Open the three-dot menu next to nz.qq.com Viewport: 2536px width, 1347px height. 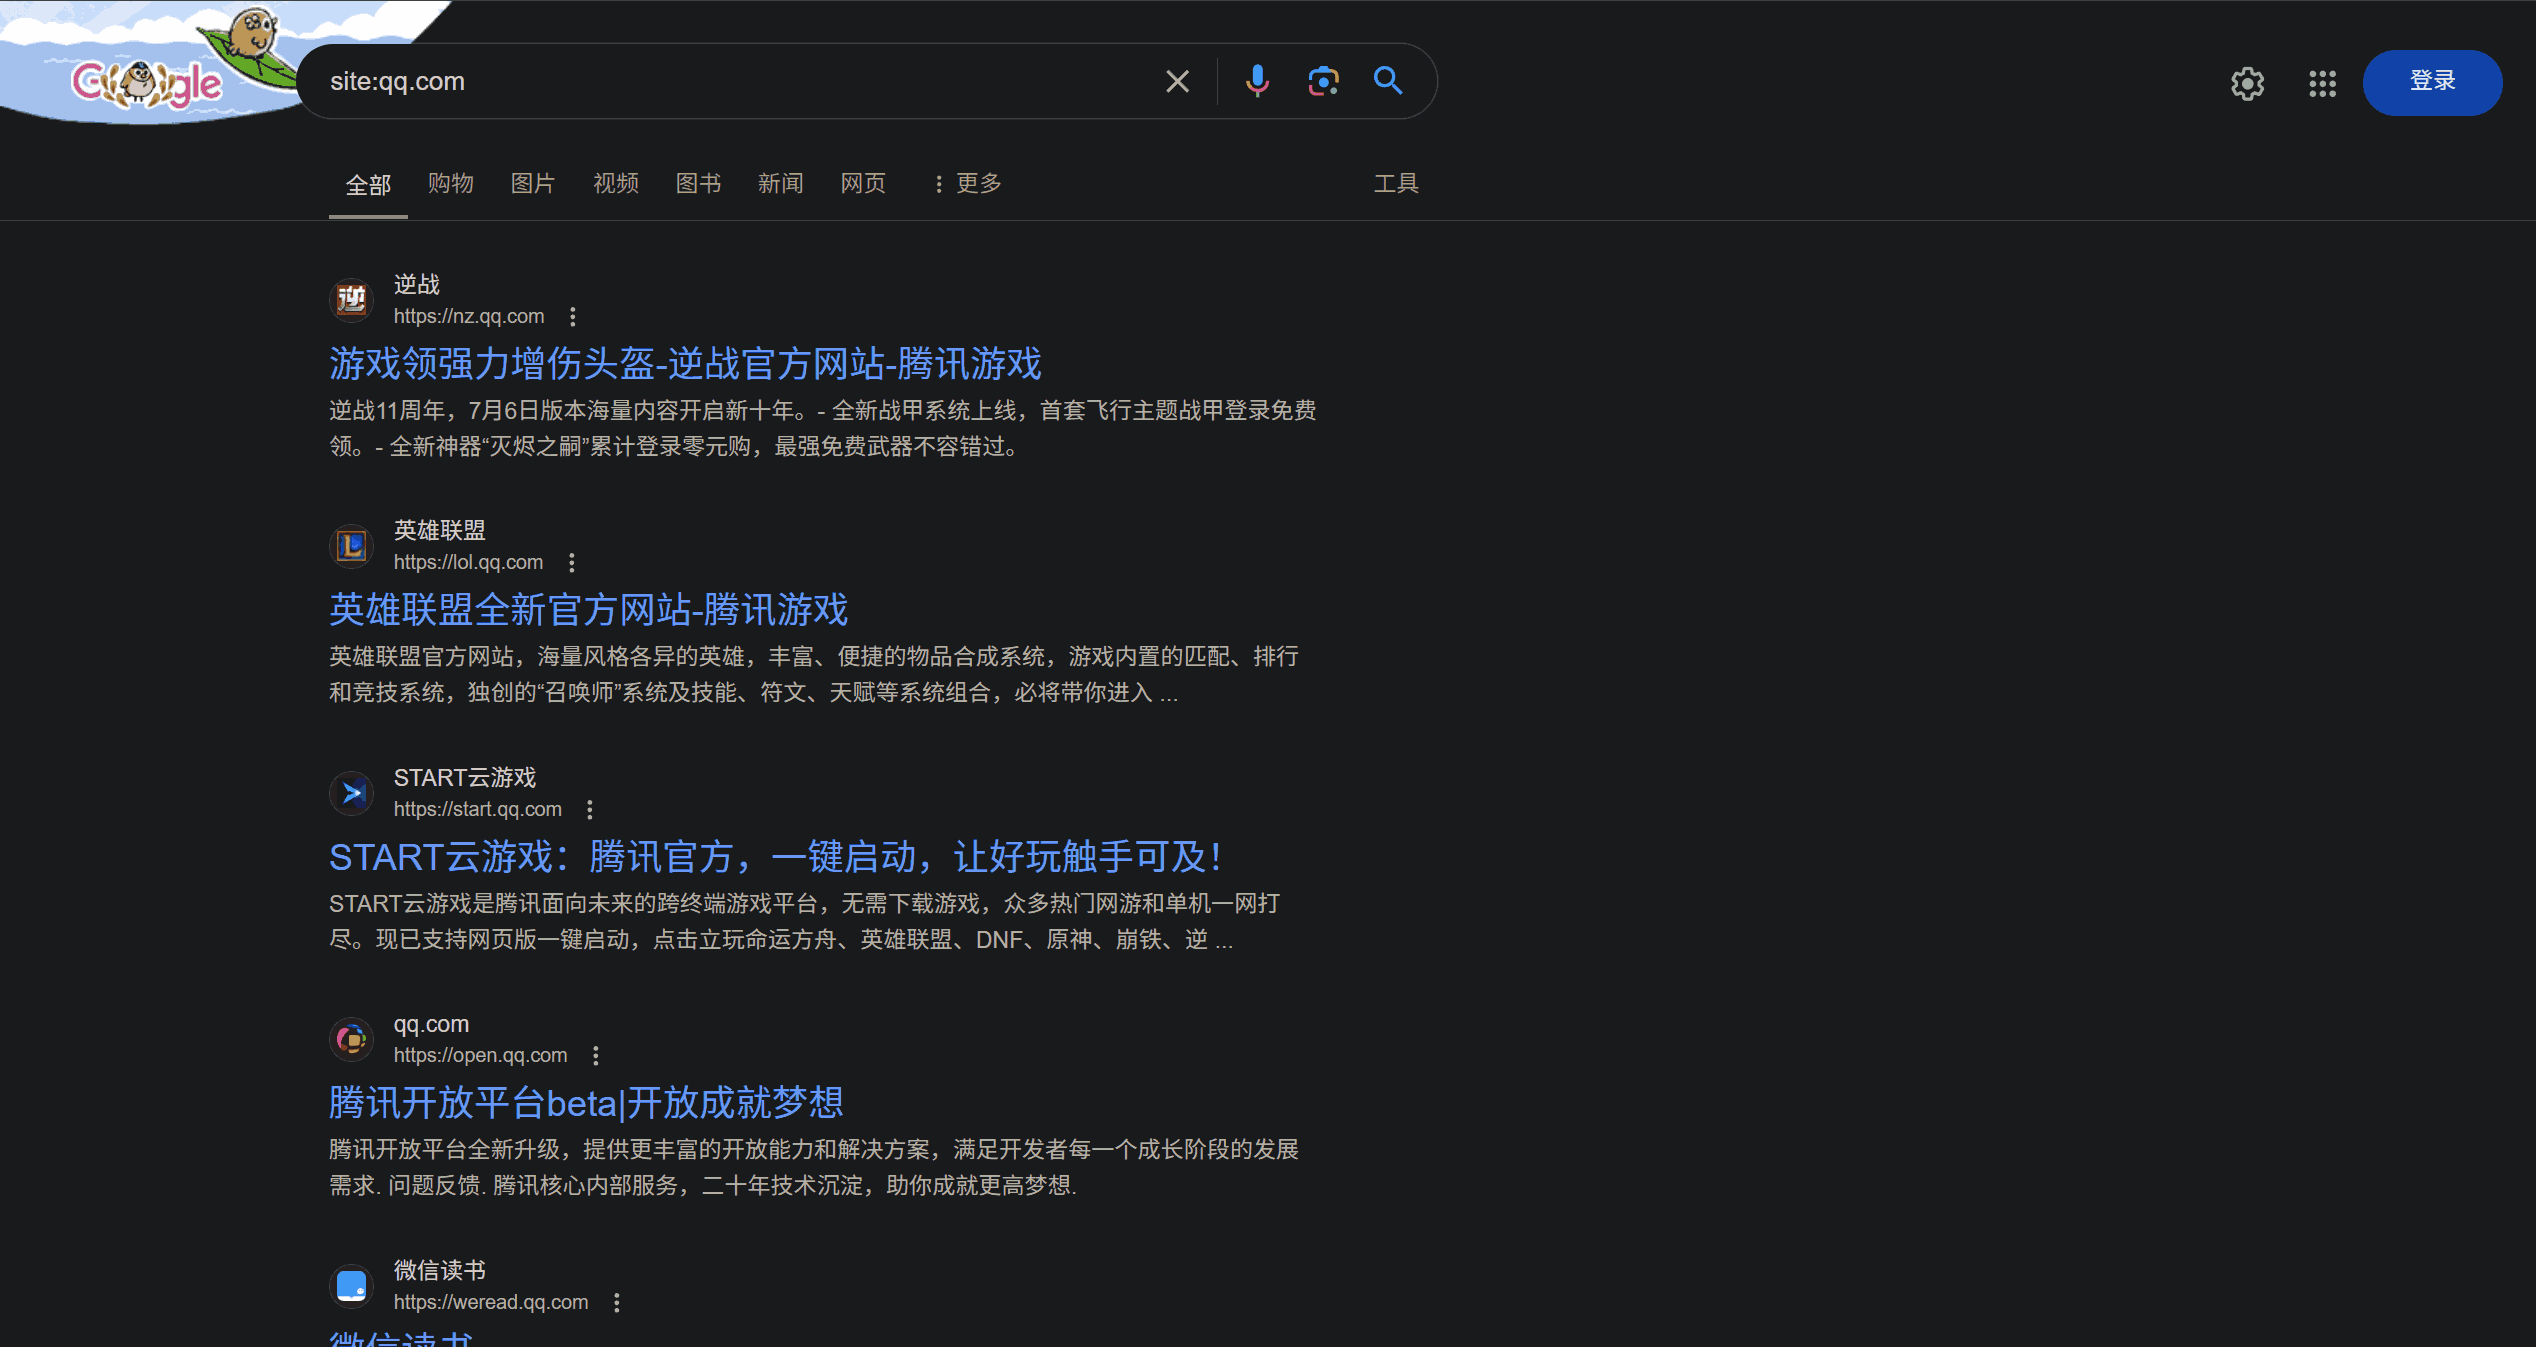pyautogui.click(x=574, y=315)
